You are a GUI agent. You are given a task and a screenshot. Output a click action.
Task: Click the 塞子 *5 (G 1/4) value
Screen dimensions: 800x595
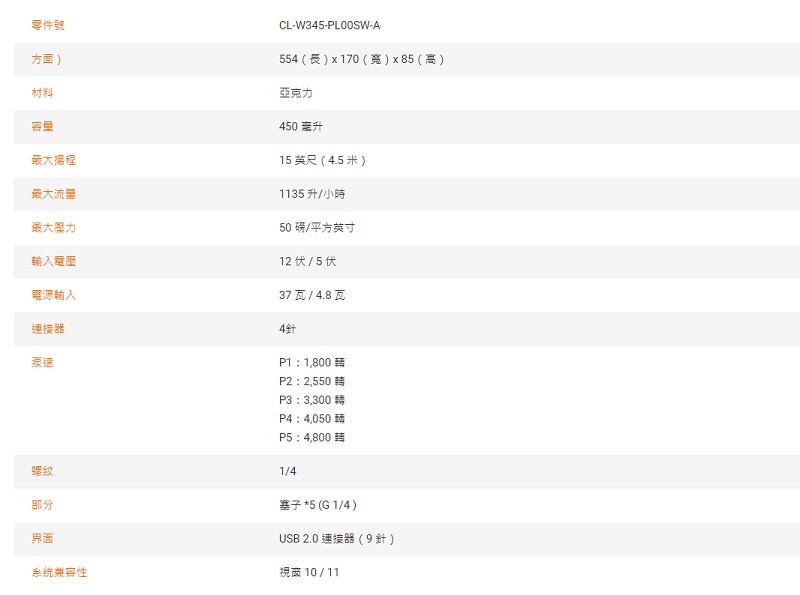tap(318, 505)
